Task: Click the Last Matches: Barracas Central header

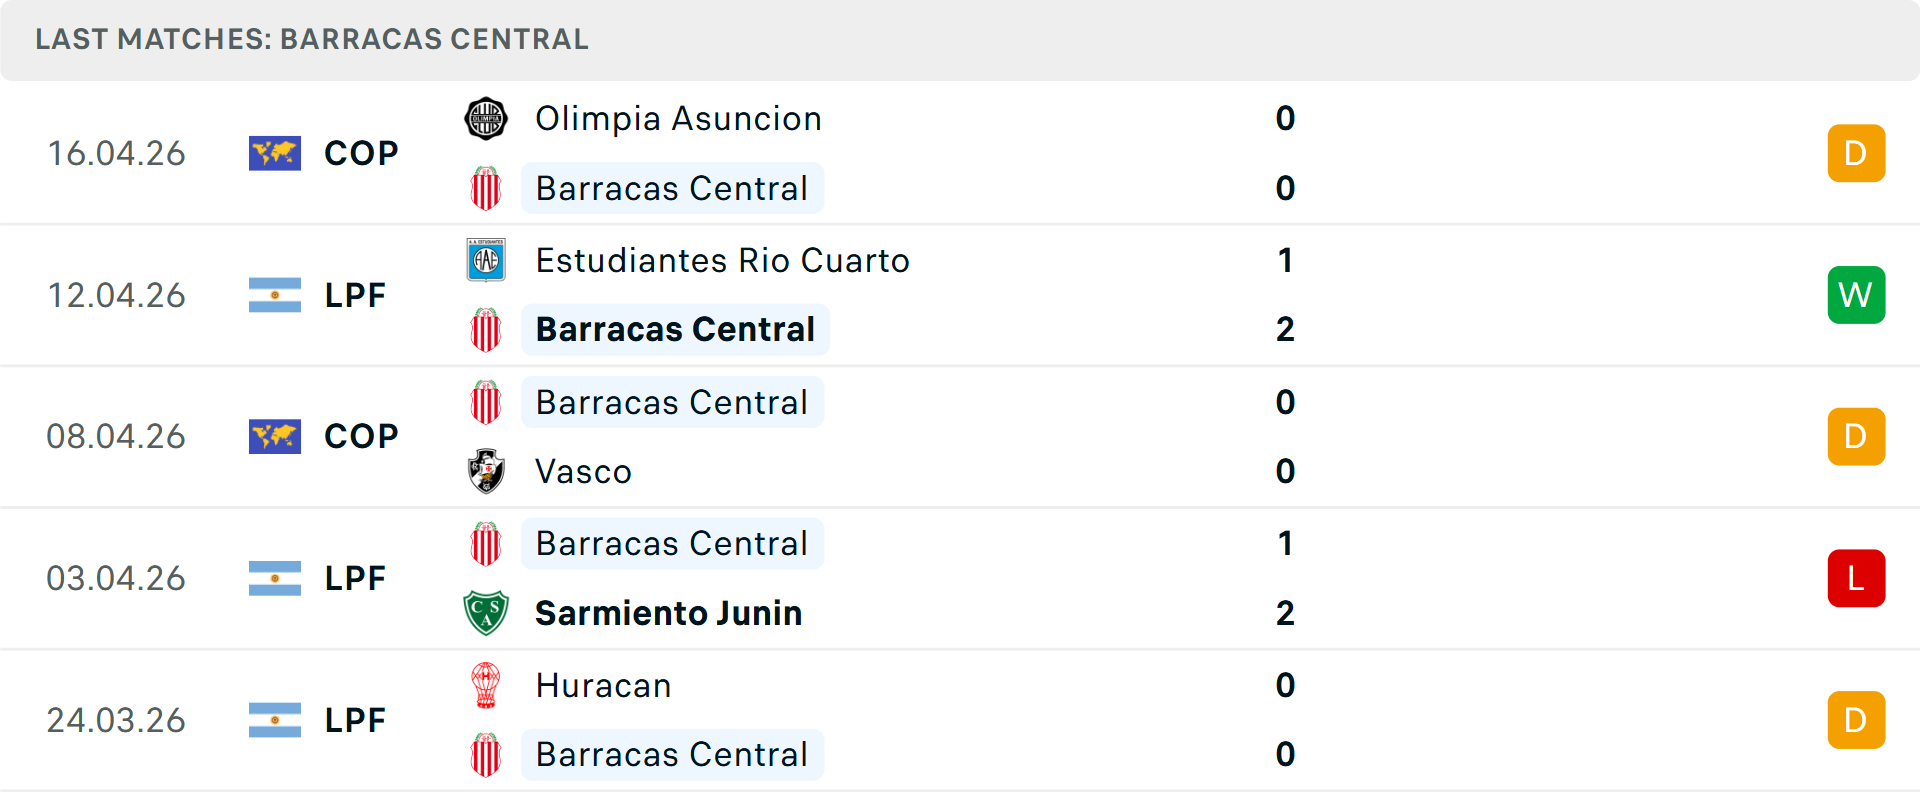Action: (312, 39)
